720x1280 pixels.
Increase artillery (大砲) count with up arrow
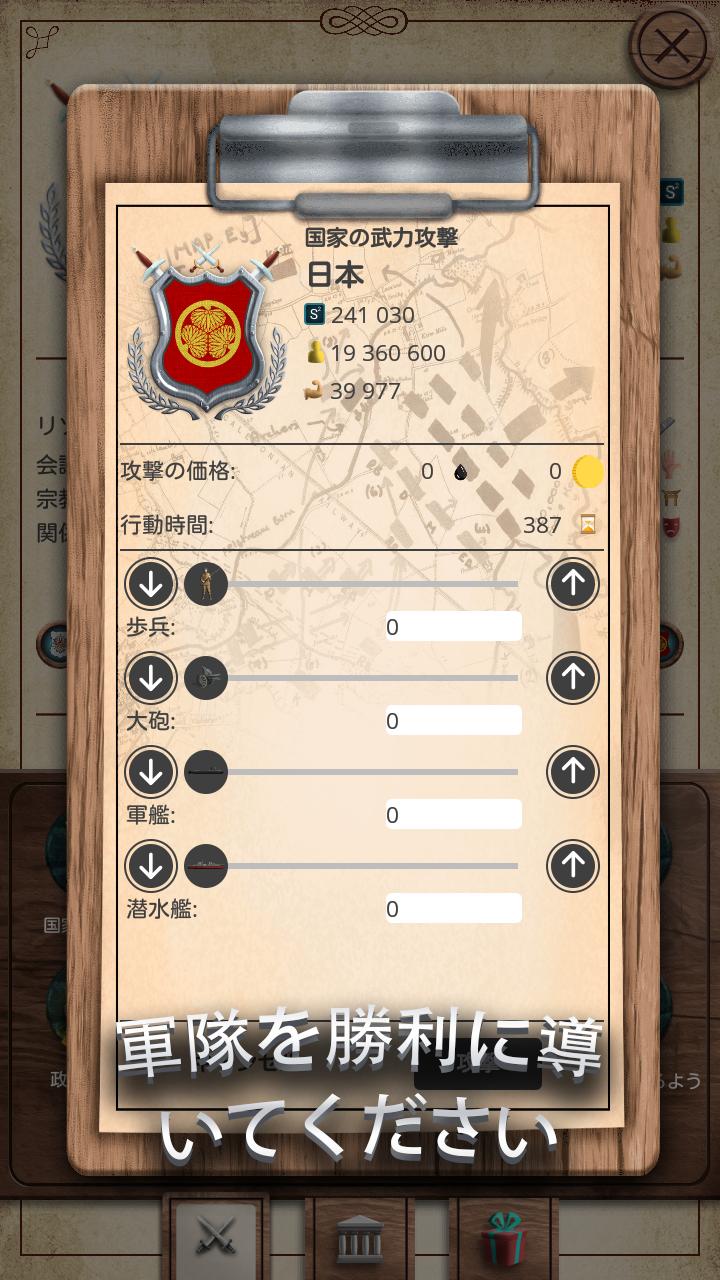[x=573, y=678]
